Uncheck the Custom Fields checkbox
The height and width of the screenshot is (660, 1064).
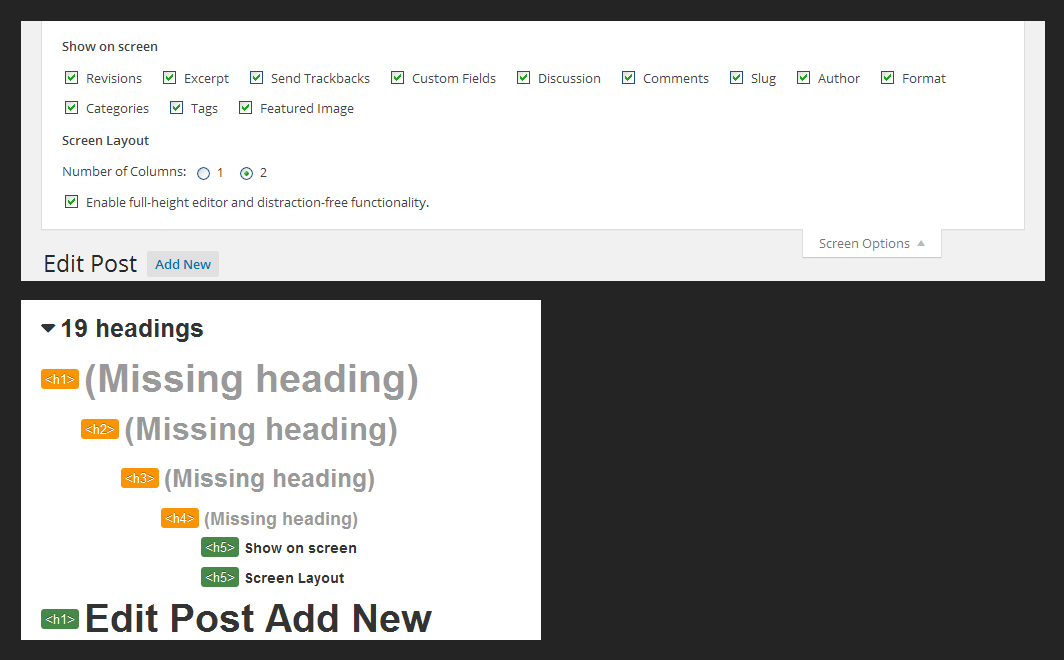point(398,78)
